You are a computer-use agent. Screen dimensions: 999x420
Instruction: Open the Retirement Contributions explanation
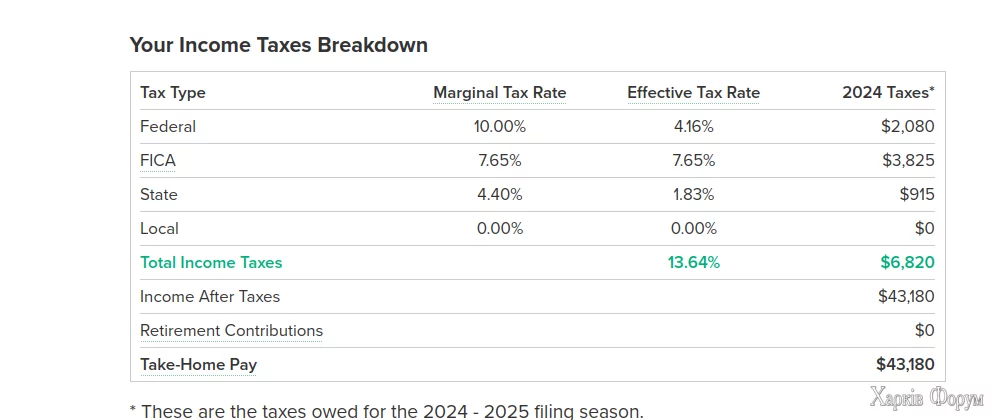pyautogui.click(x=231, y=331)
